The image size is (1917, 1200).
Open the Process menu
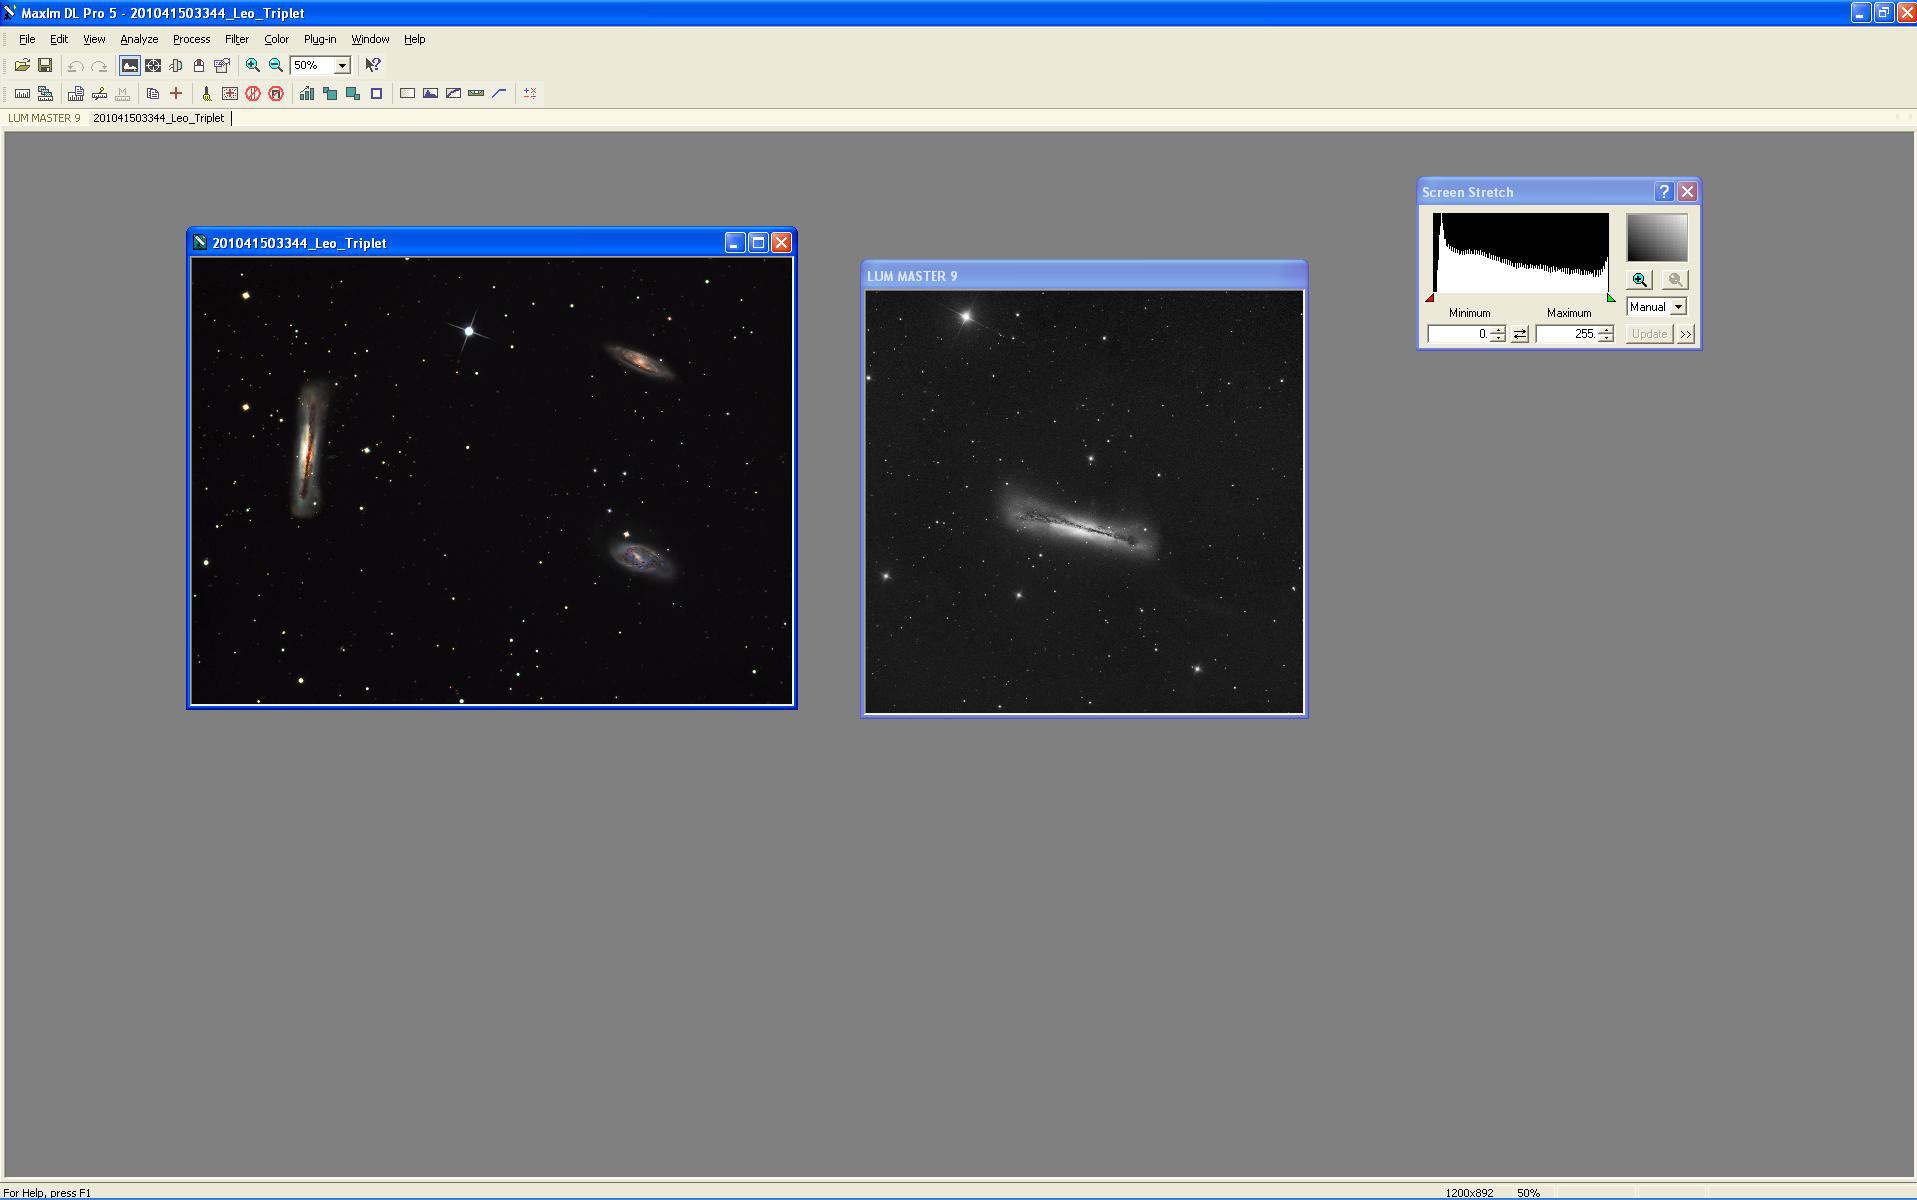pos(191,39)
